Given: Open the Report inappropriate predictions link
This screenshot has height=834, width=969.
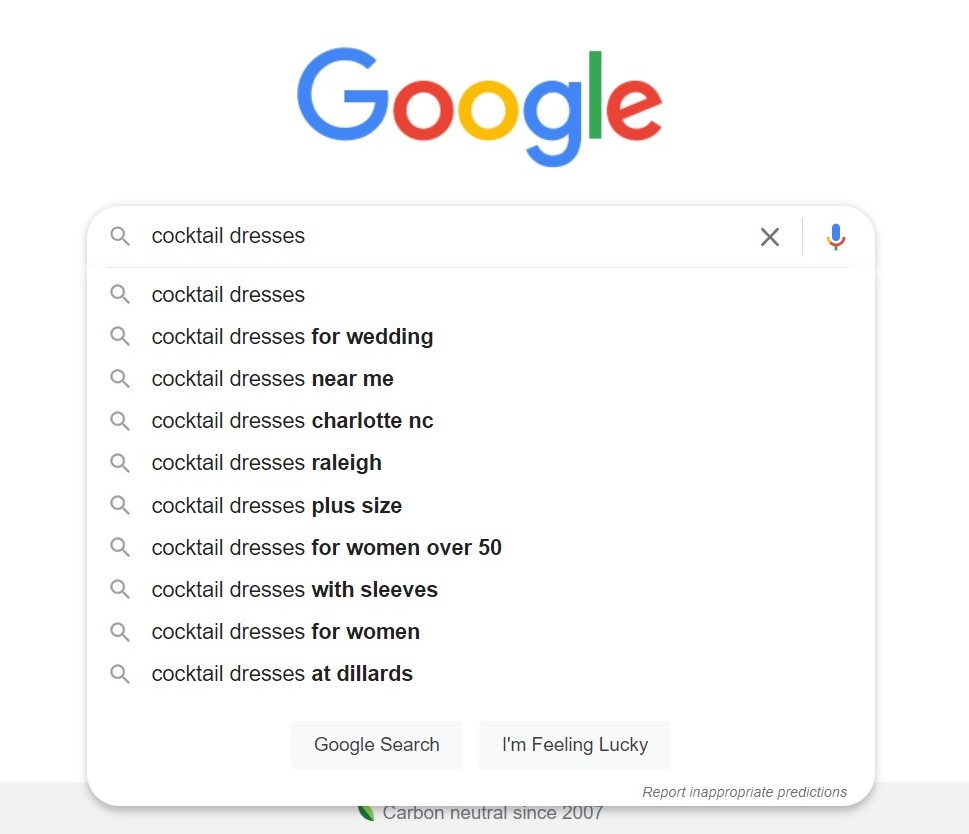Looking at the screenshot, I should (x=744, y=791).
